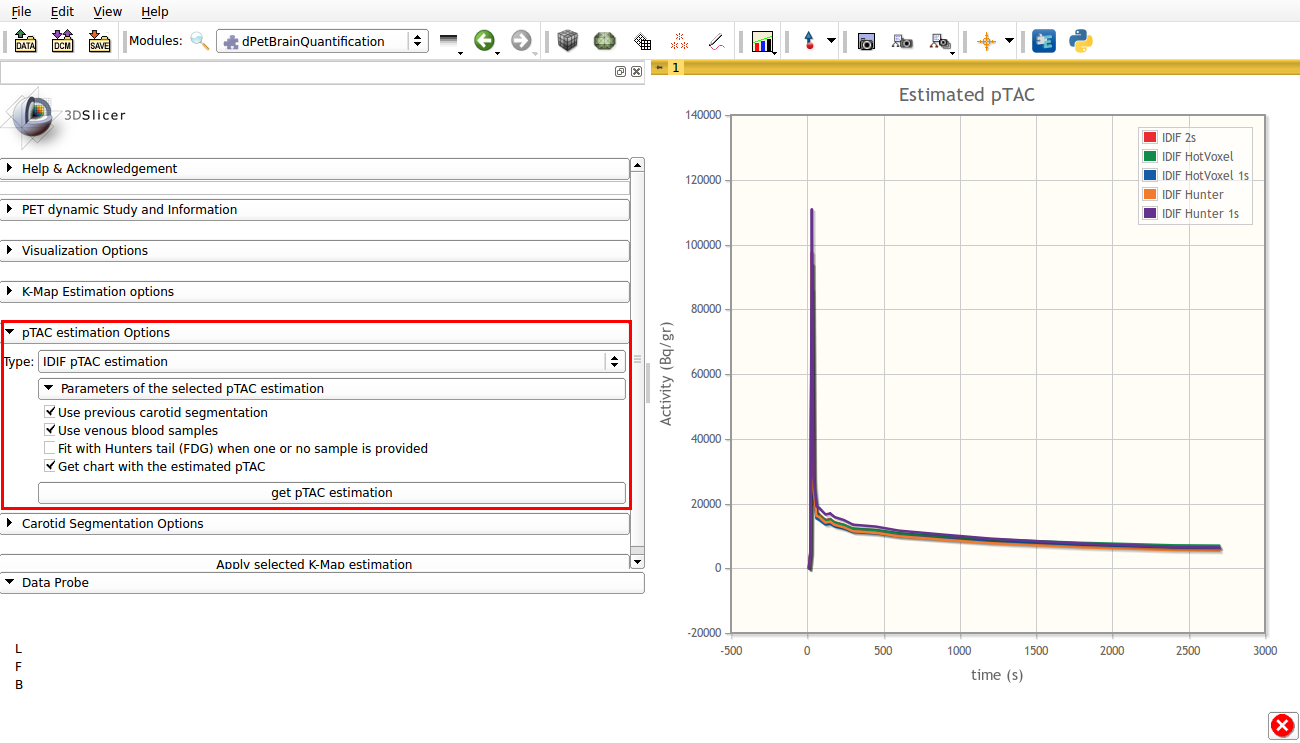Open the View menu
This screenshot has height=743, width=1300.
[107, 12]
